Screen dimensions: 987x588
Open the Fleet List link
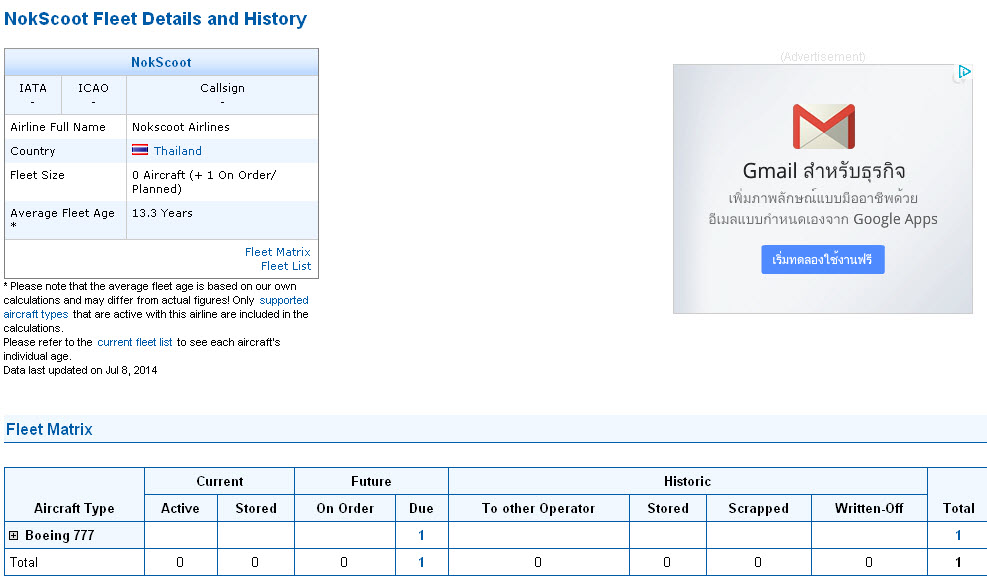[286, 266]
